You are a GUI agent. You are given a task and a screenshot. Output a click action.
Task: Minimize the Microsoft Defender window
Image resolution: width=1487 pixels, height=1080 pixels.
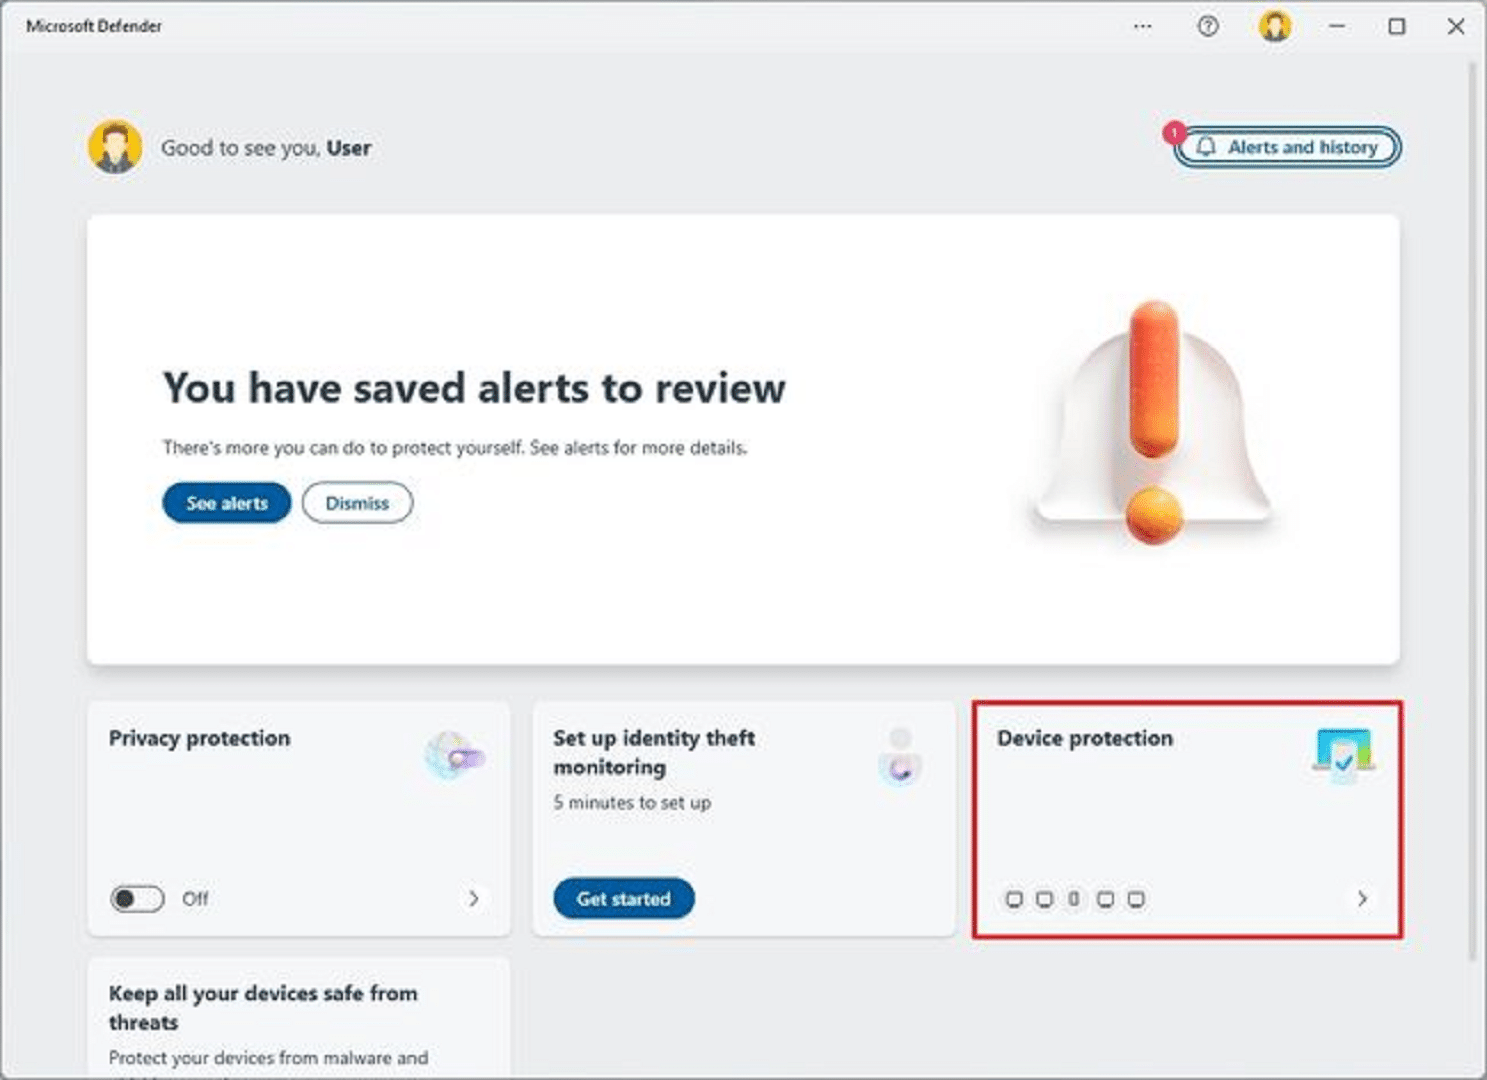pos(1337,27)
